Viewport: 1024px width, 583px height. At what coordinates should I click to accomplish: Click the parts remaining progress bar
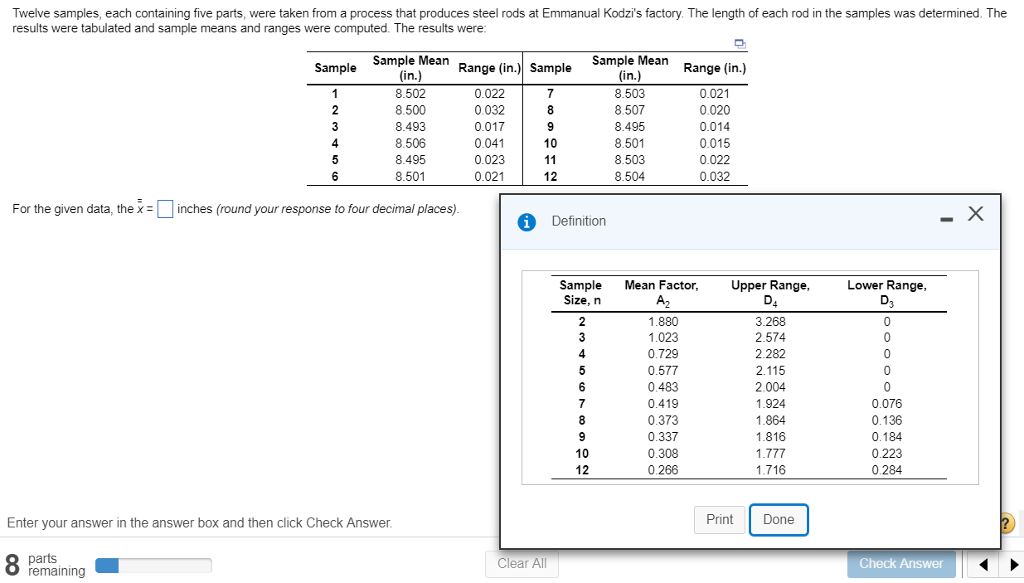(152, 564)
